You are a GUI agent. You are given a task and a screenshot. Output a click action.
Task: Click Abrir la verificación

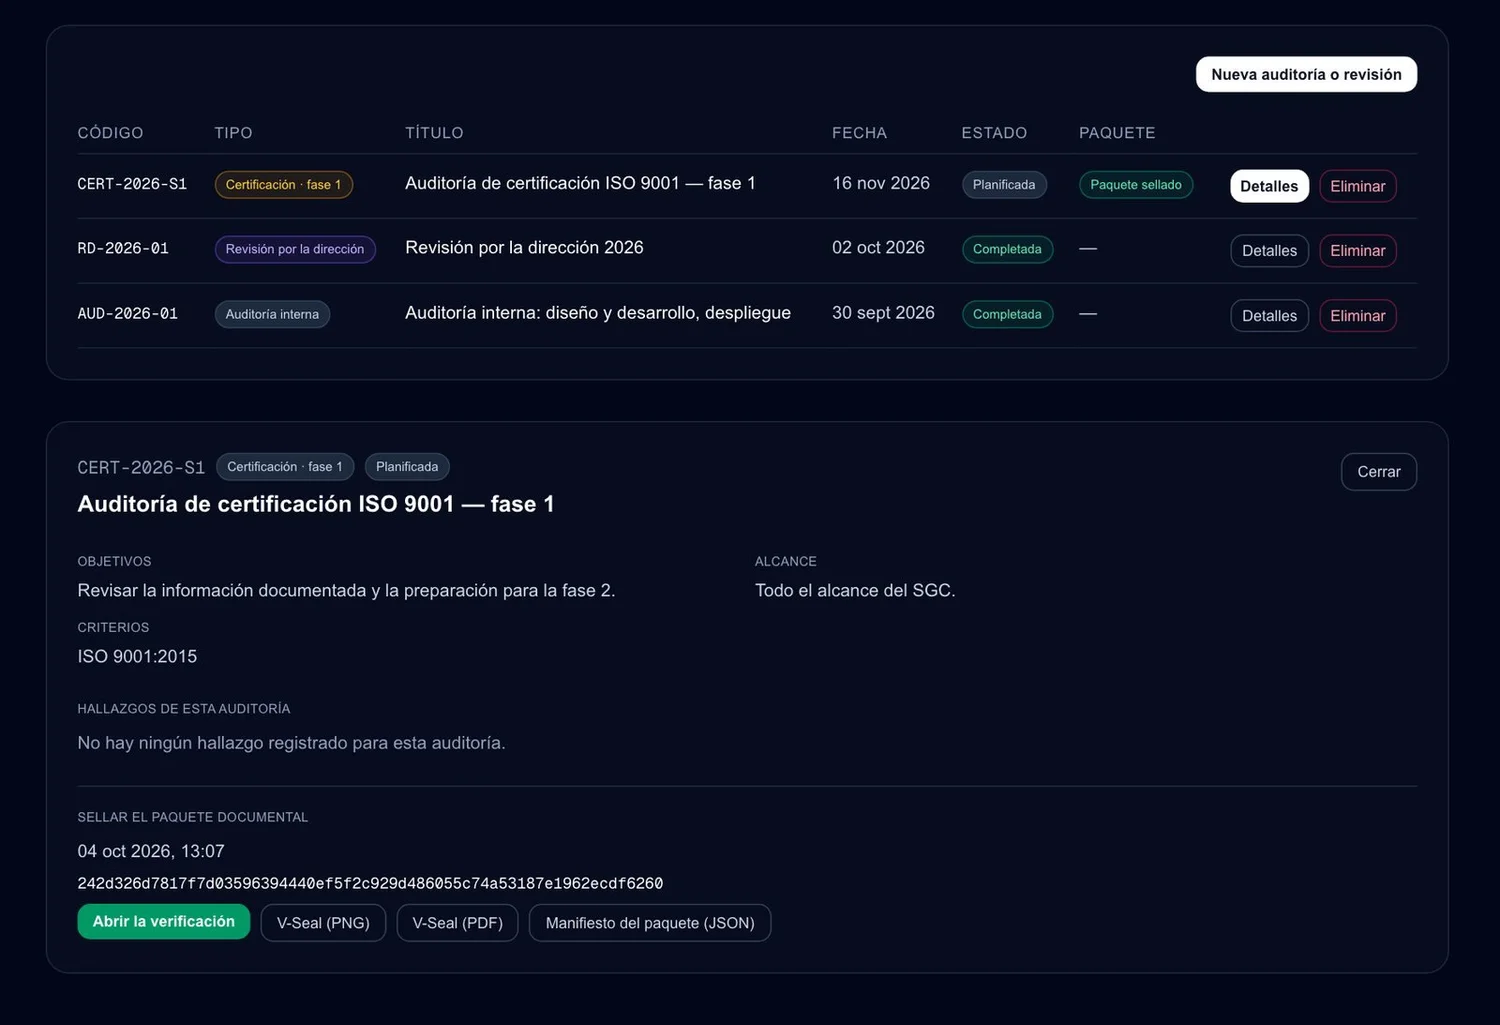click(x=164, y=922)
